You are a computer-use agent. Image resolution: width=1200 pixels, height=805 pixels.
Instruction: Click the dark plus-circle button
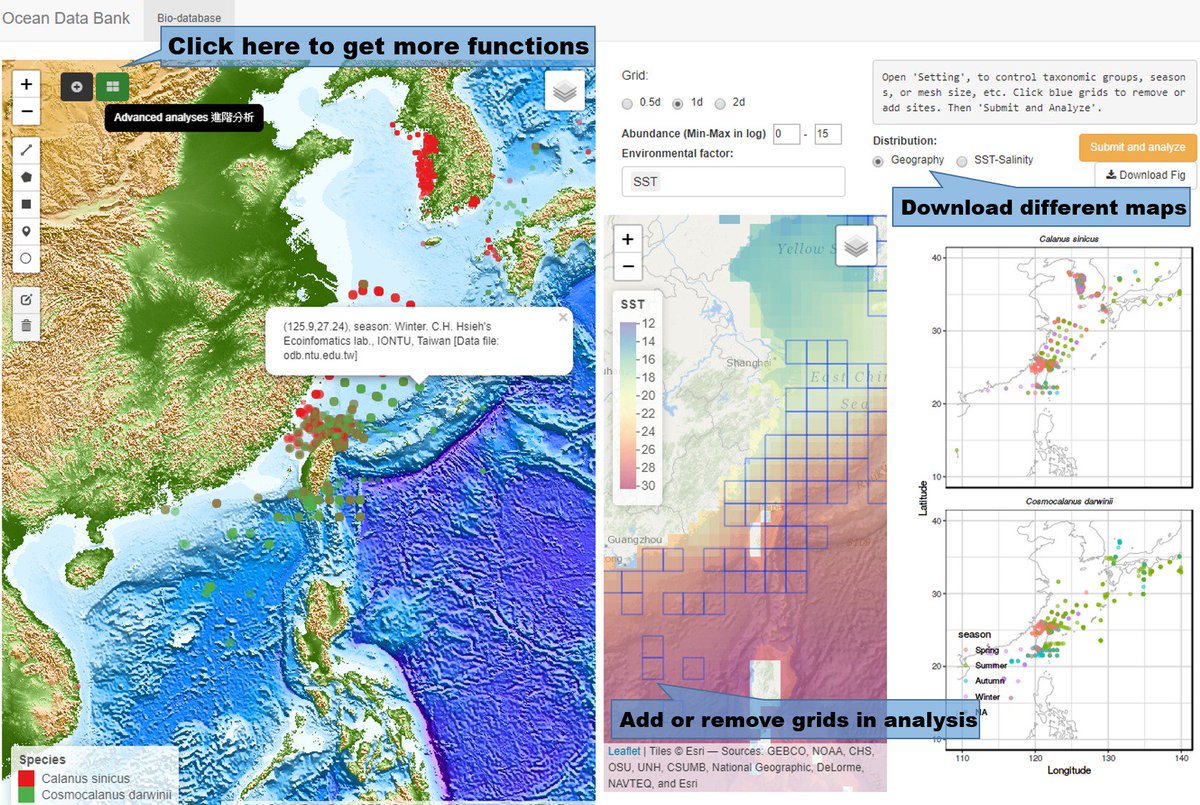pos(76,87)
